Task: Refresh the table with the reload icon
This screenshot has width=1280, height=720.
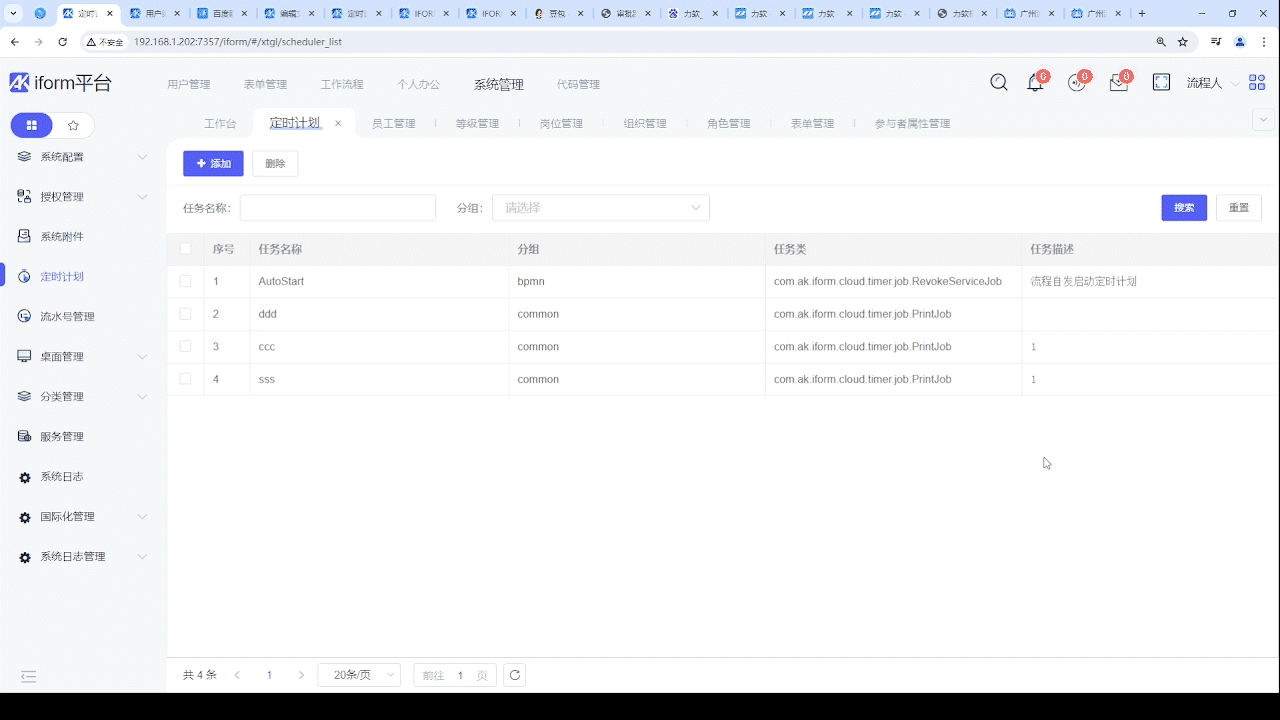Action: tap(514, 675)
